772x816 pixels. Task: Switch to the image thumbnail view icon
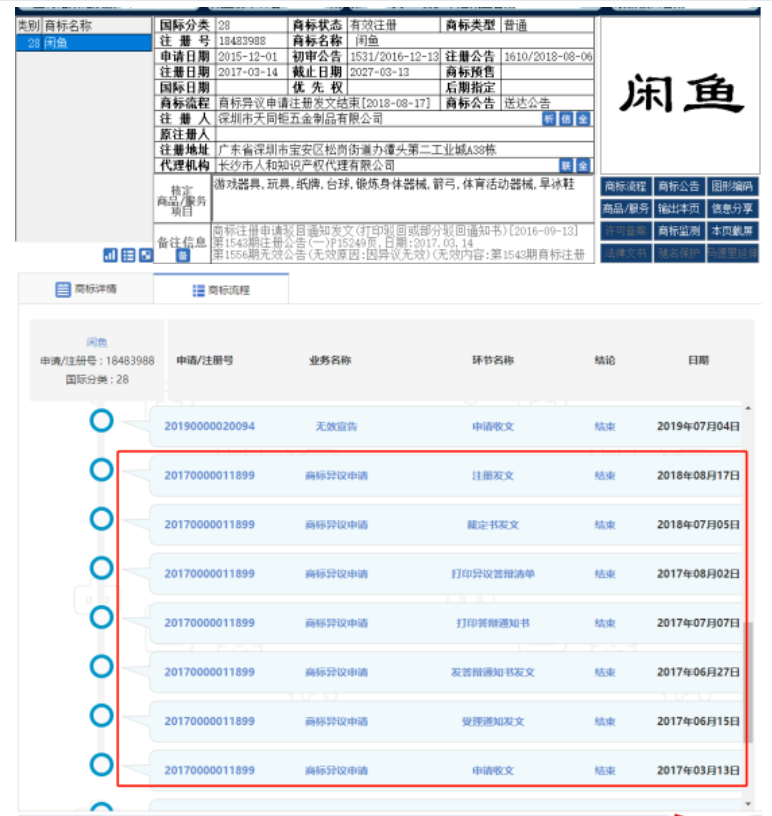tap(146, 255)
